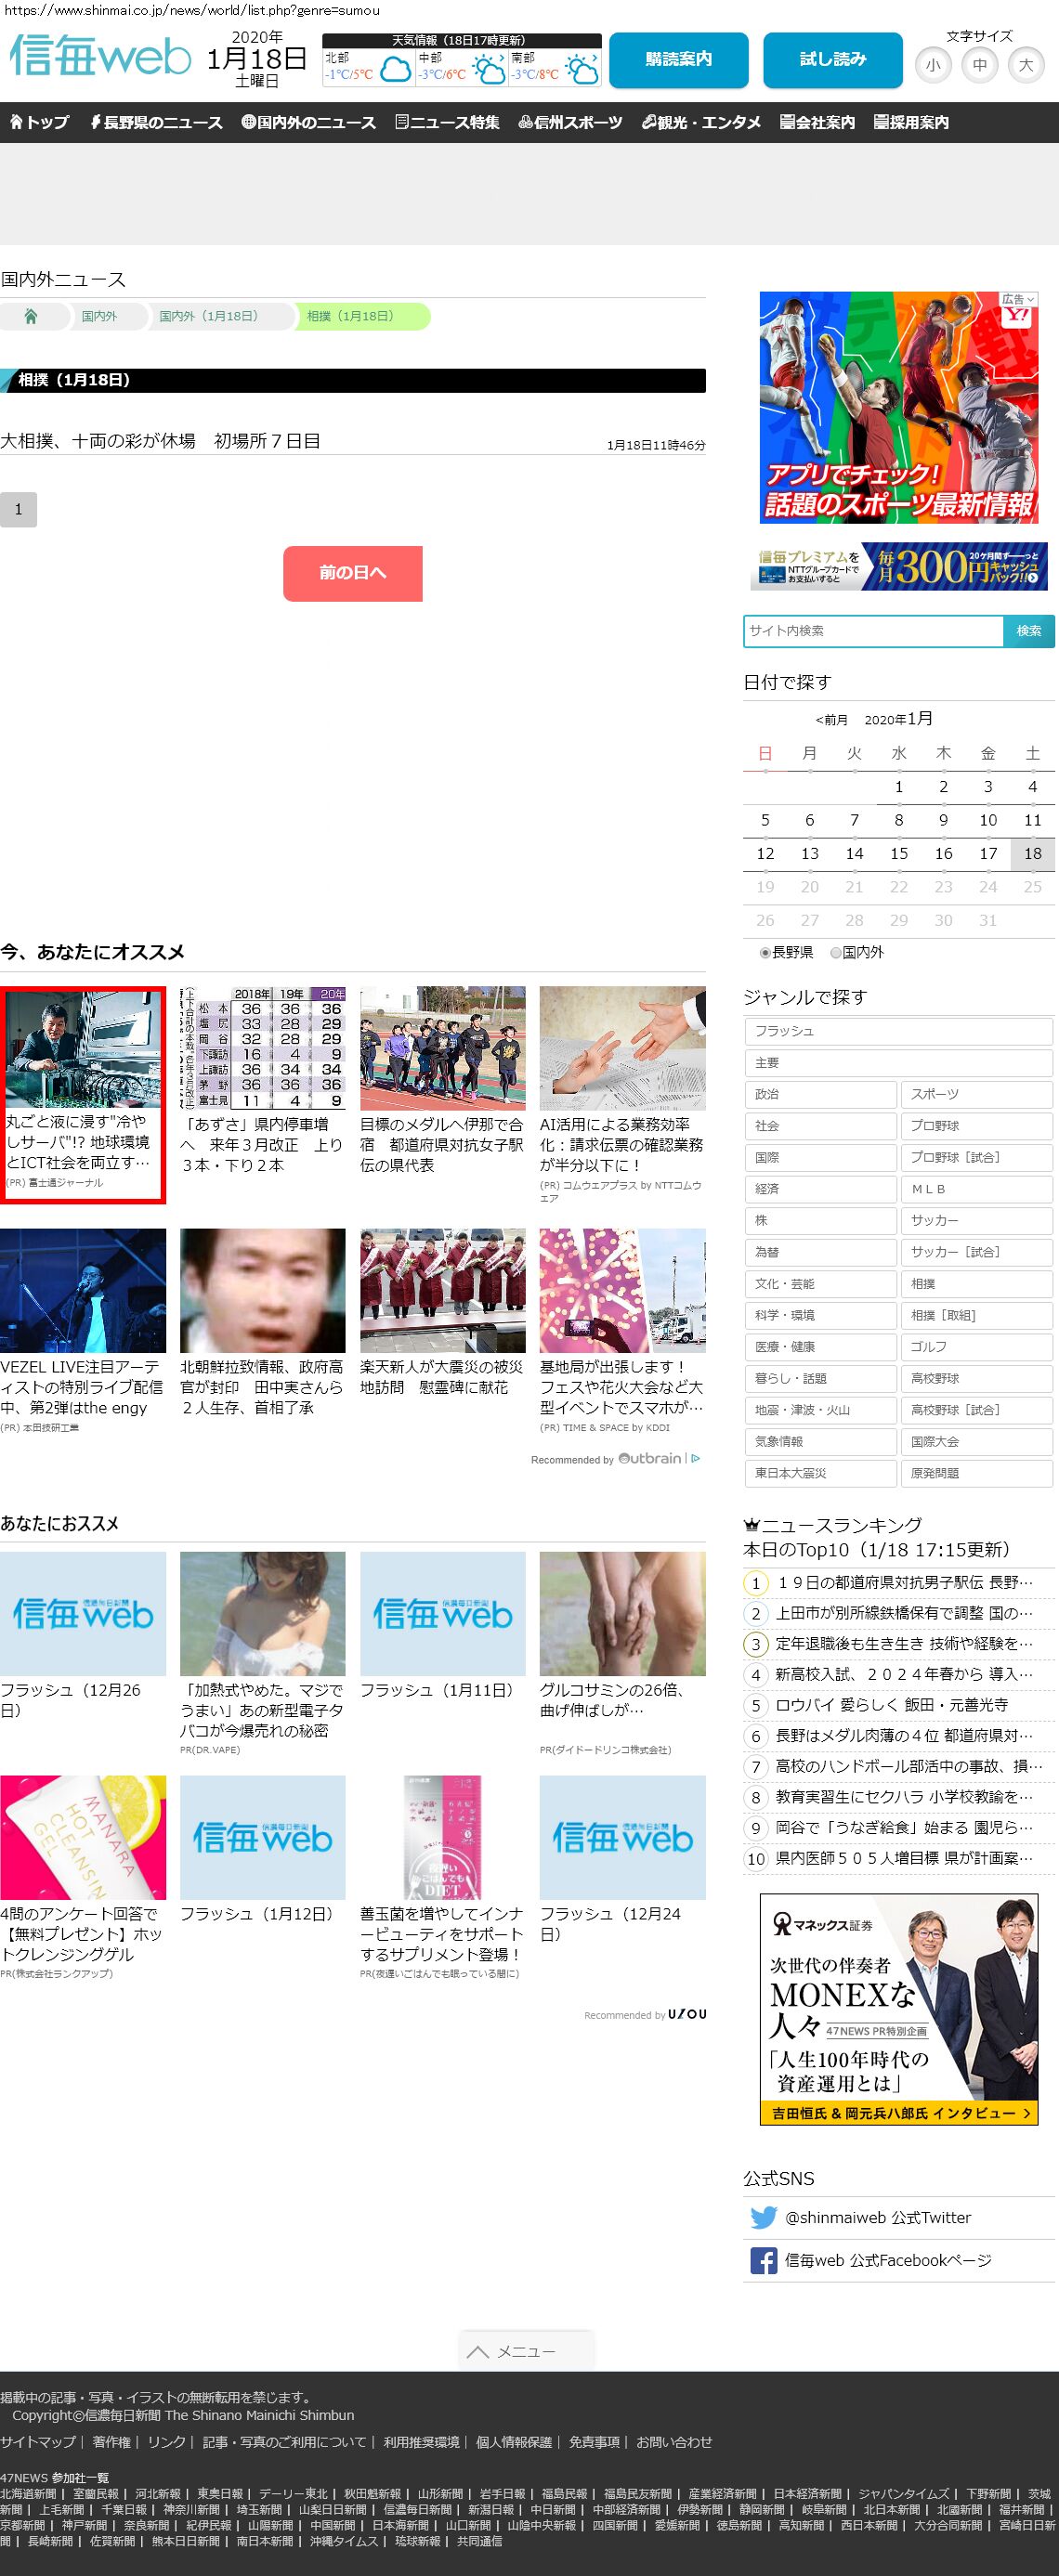1059x2576 pixels.
Task: Open 共同通信 in 47NEWS list
Action: (480, 2541)
